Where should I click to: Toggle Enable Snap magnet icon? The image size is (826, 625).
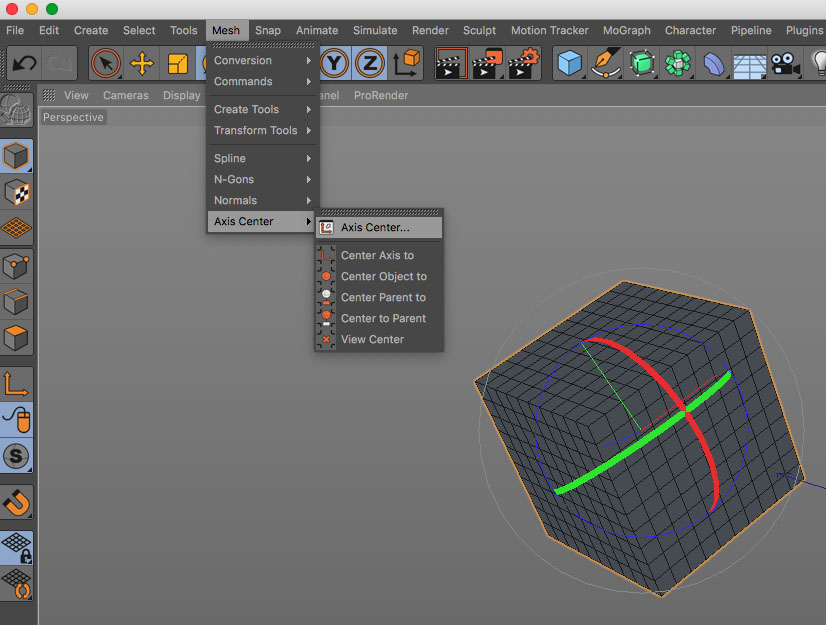[x=17, y=502]
